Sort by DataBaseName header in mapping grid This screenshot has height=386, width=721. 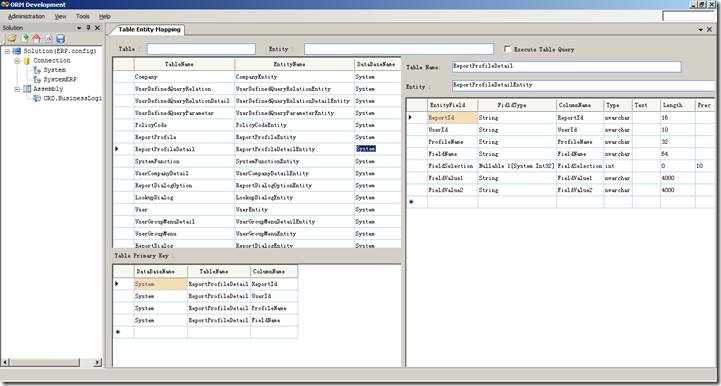pos(378,64)
